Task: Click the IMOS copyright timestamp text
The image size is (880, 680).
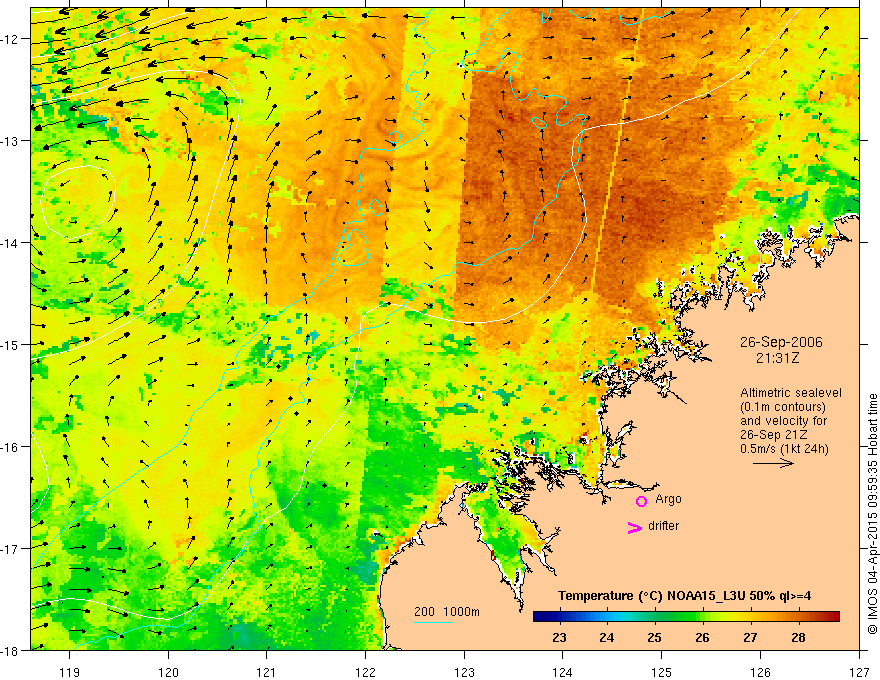Action: click(873, 515)
